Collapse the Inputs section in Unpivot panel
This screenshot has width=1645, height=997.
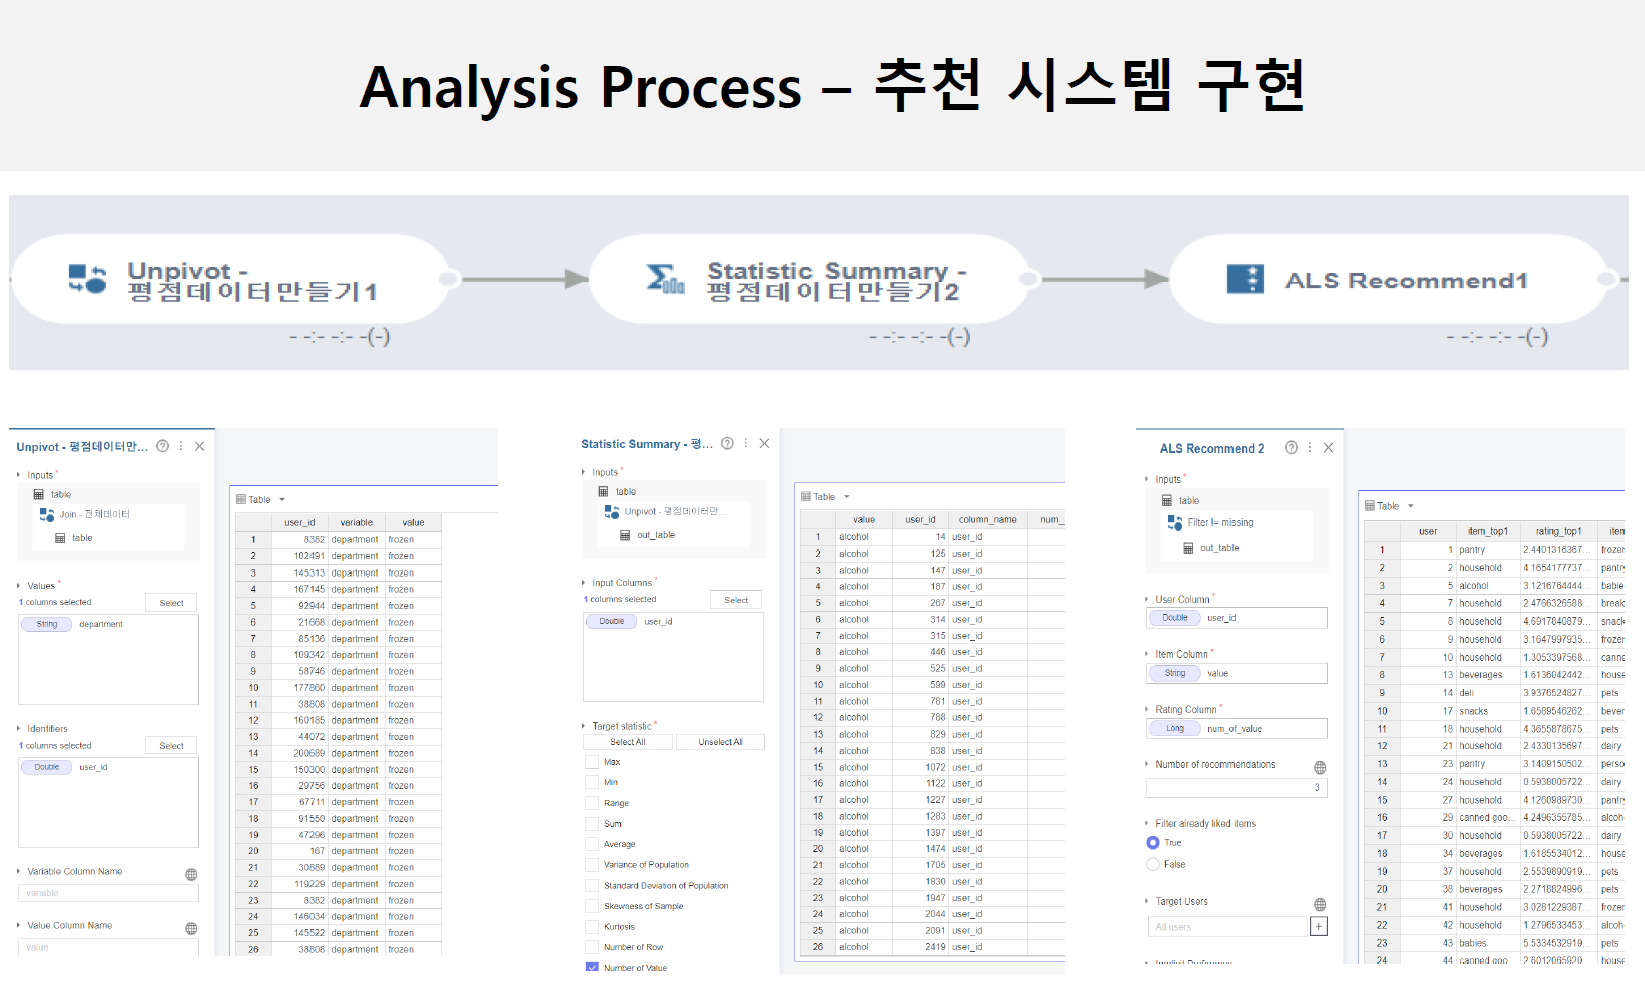click(x=18, y=475)
